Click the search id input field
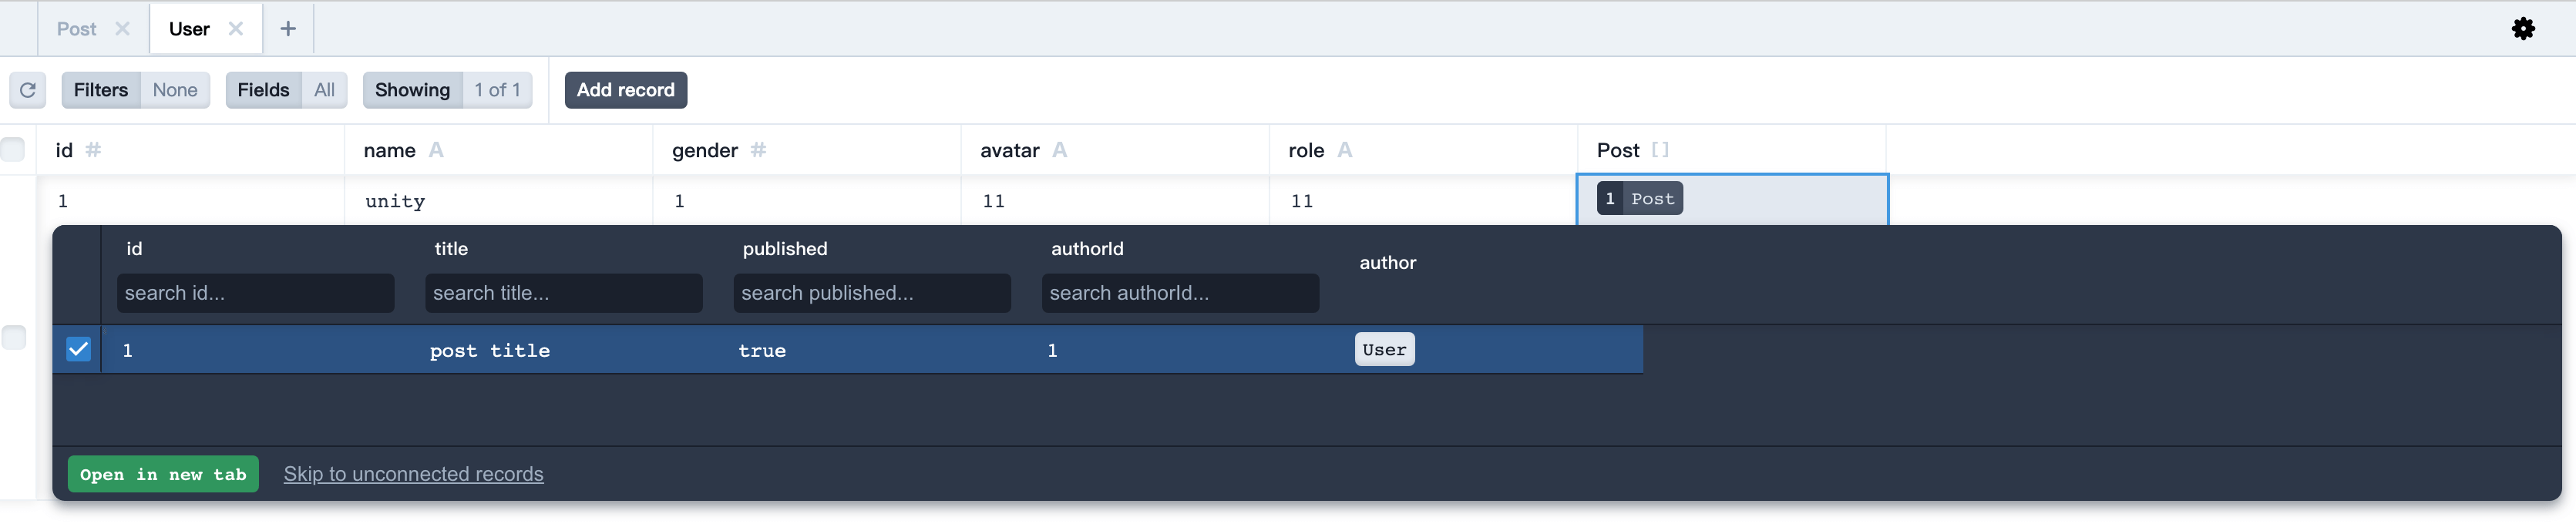 (x=255, y=293)
